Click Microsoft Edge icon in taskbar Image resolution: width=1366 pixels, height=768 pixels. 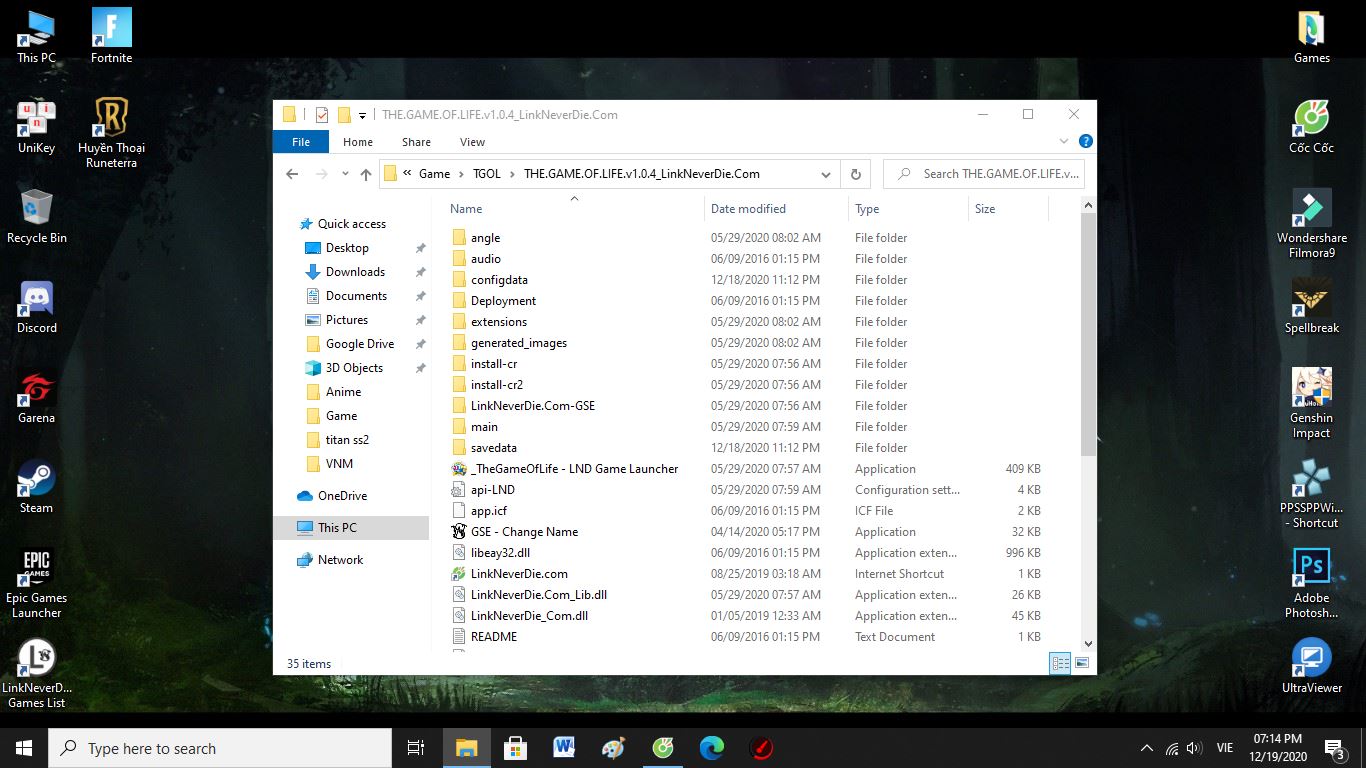711,748
